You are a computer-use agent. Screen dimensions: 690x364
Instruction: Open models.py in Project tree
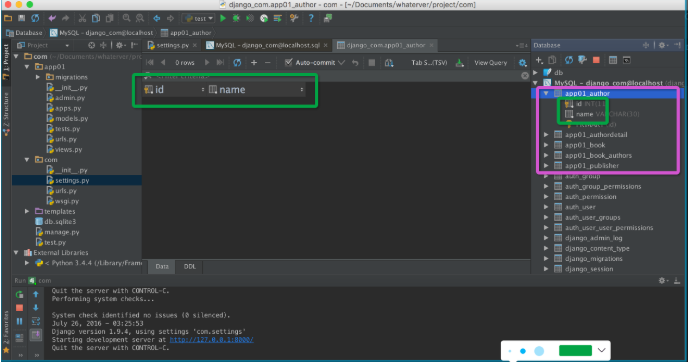(71, 119)
